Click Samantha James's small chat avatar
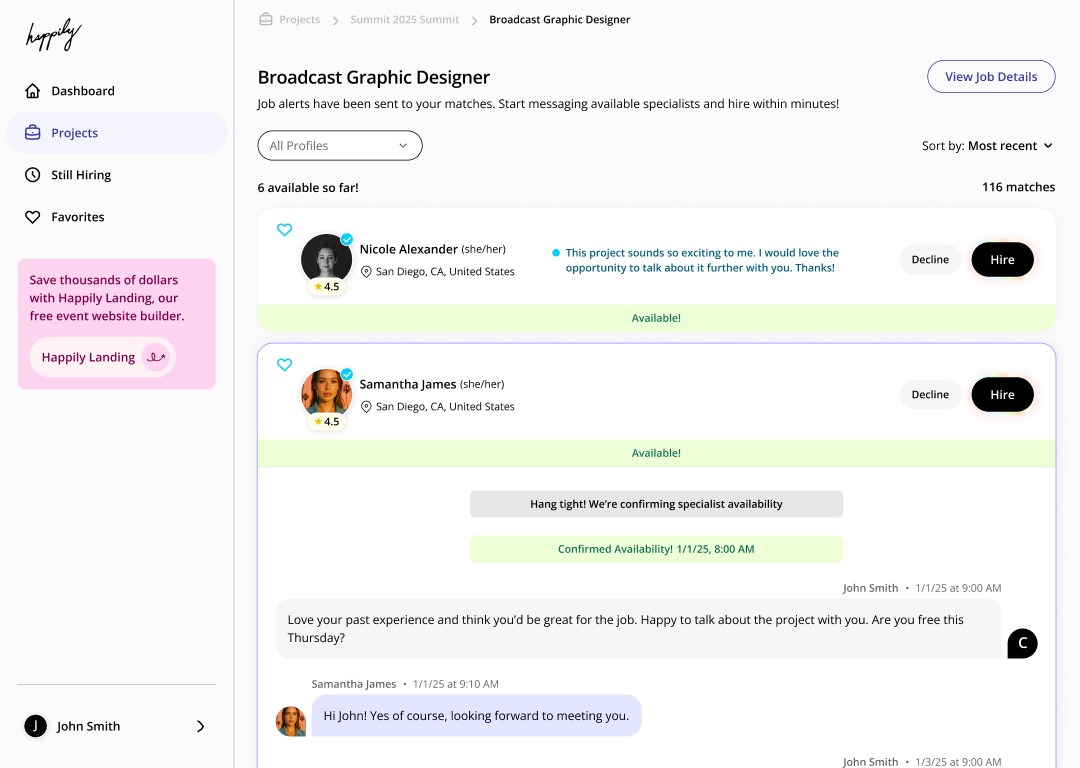Viewport: 1080px width, 768px height. click(291, 721)
